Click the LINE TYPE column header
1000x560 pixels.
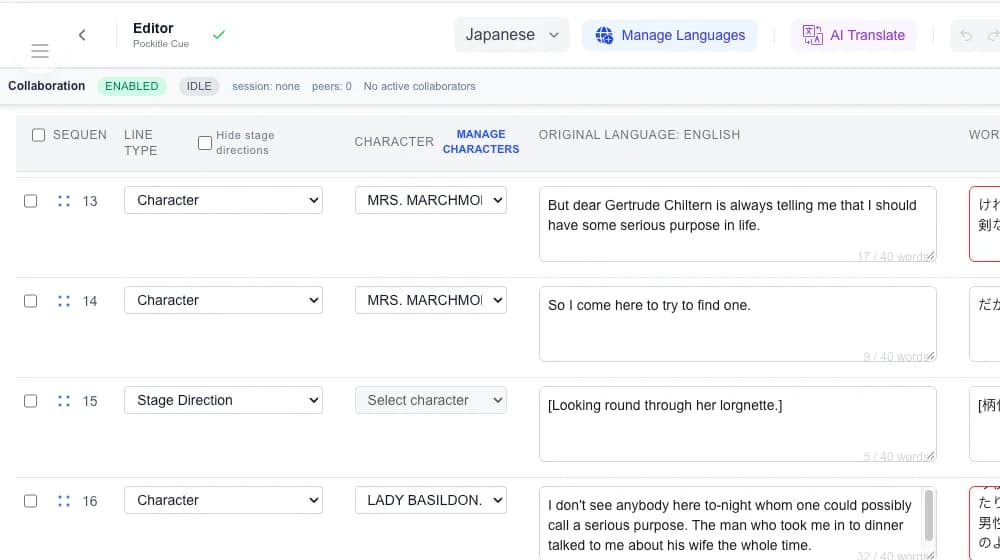[140, 142]
